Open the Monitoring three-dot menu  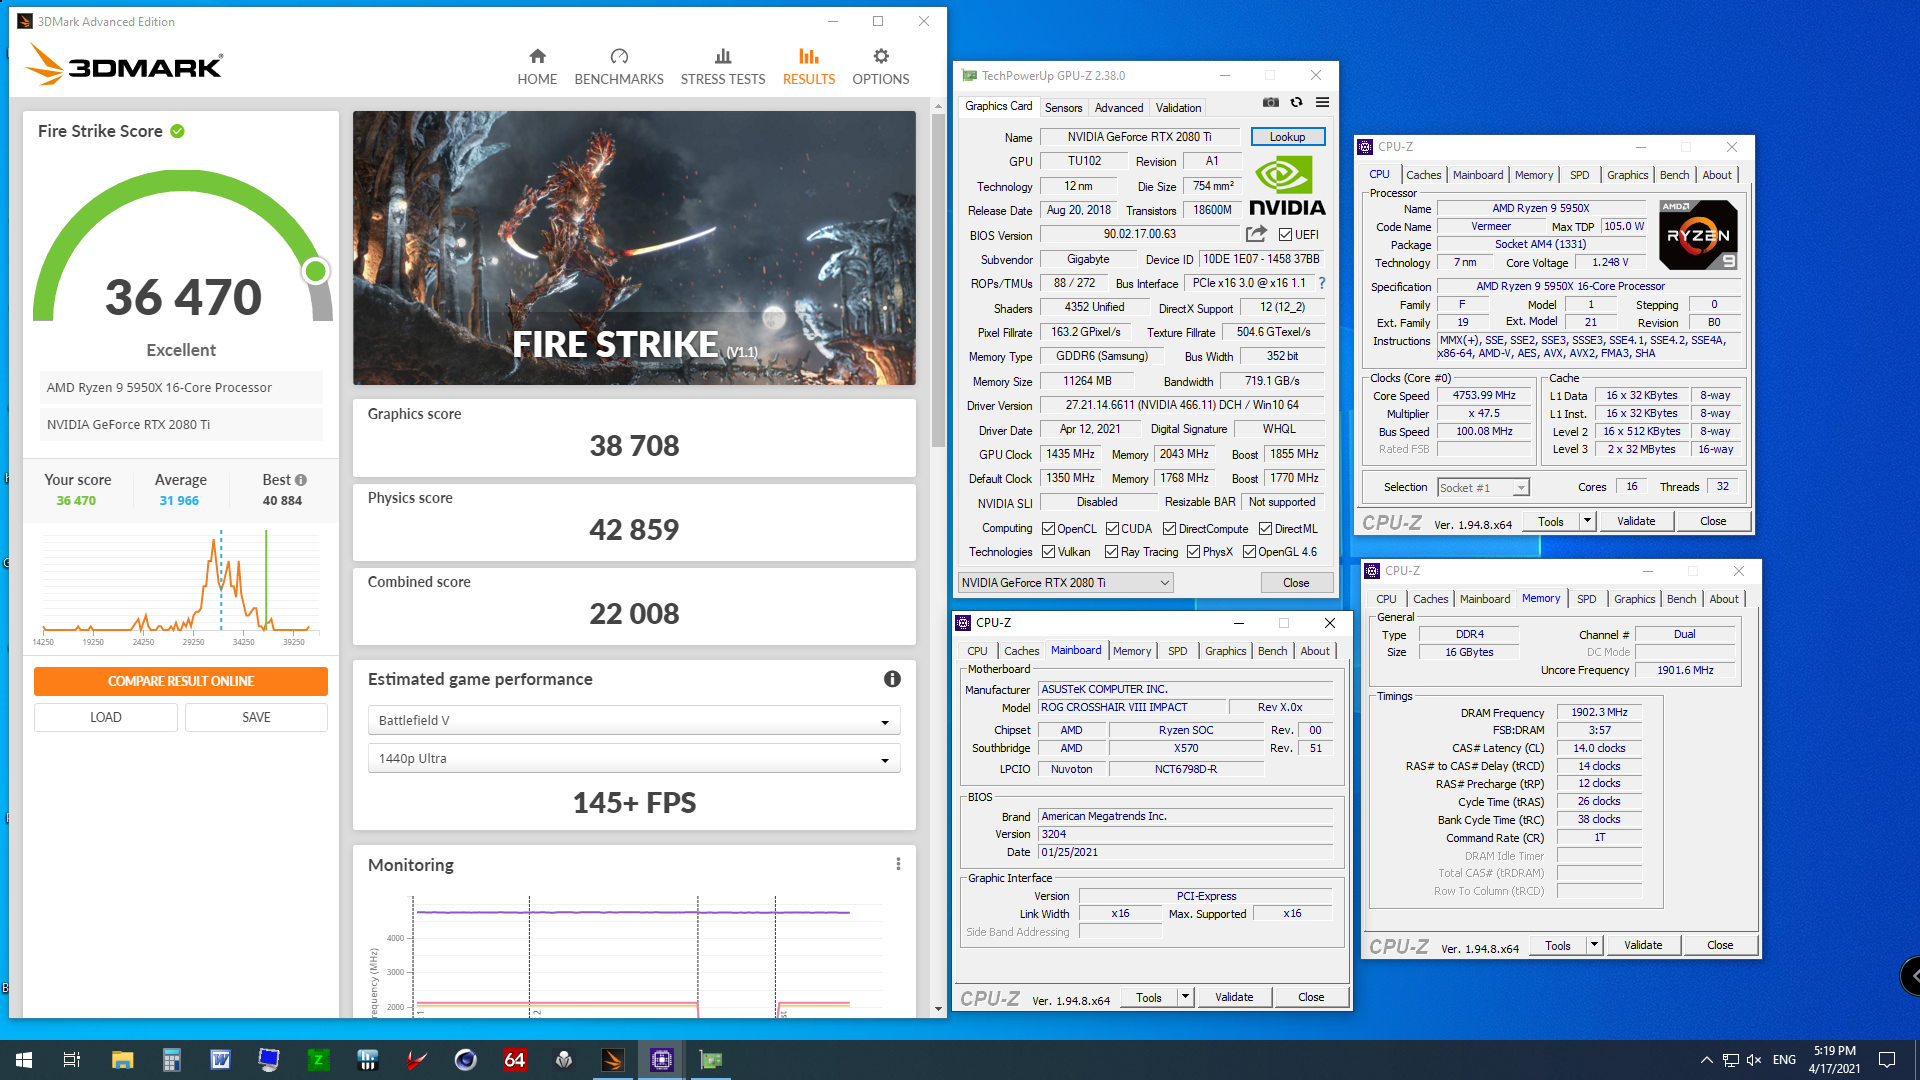pyautogui.click(x=898, y=864)
